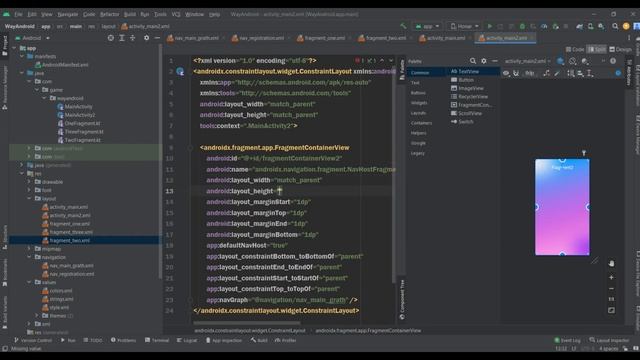
Task: Switch editor to Design view
Action: point(620,49)
